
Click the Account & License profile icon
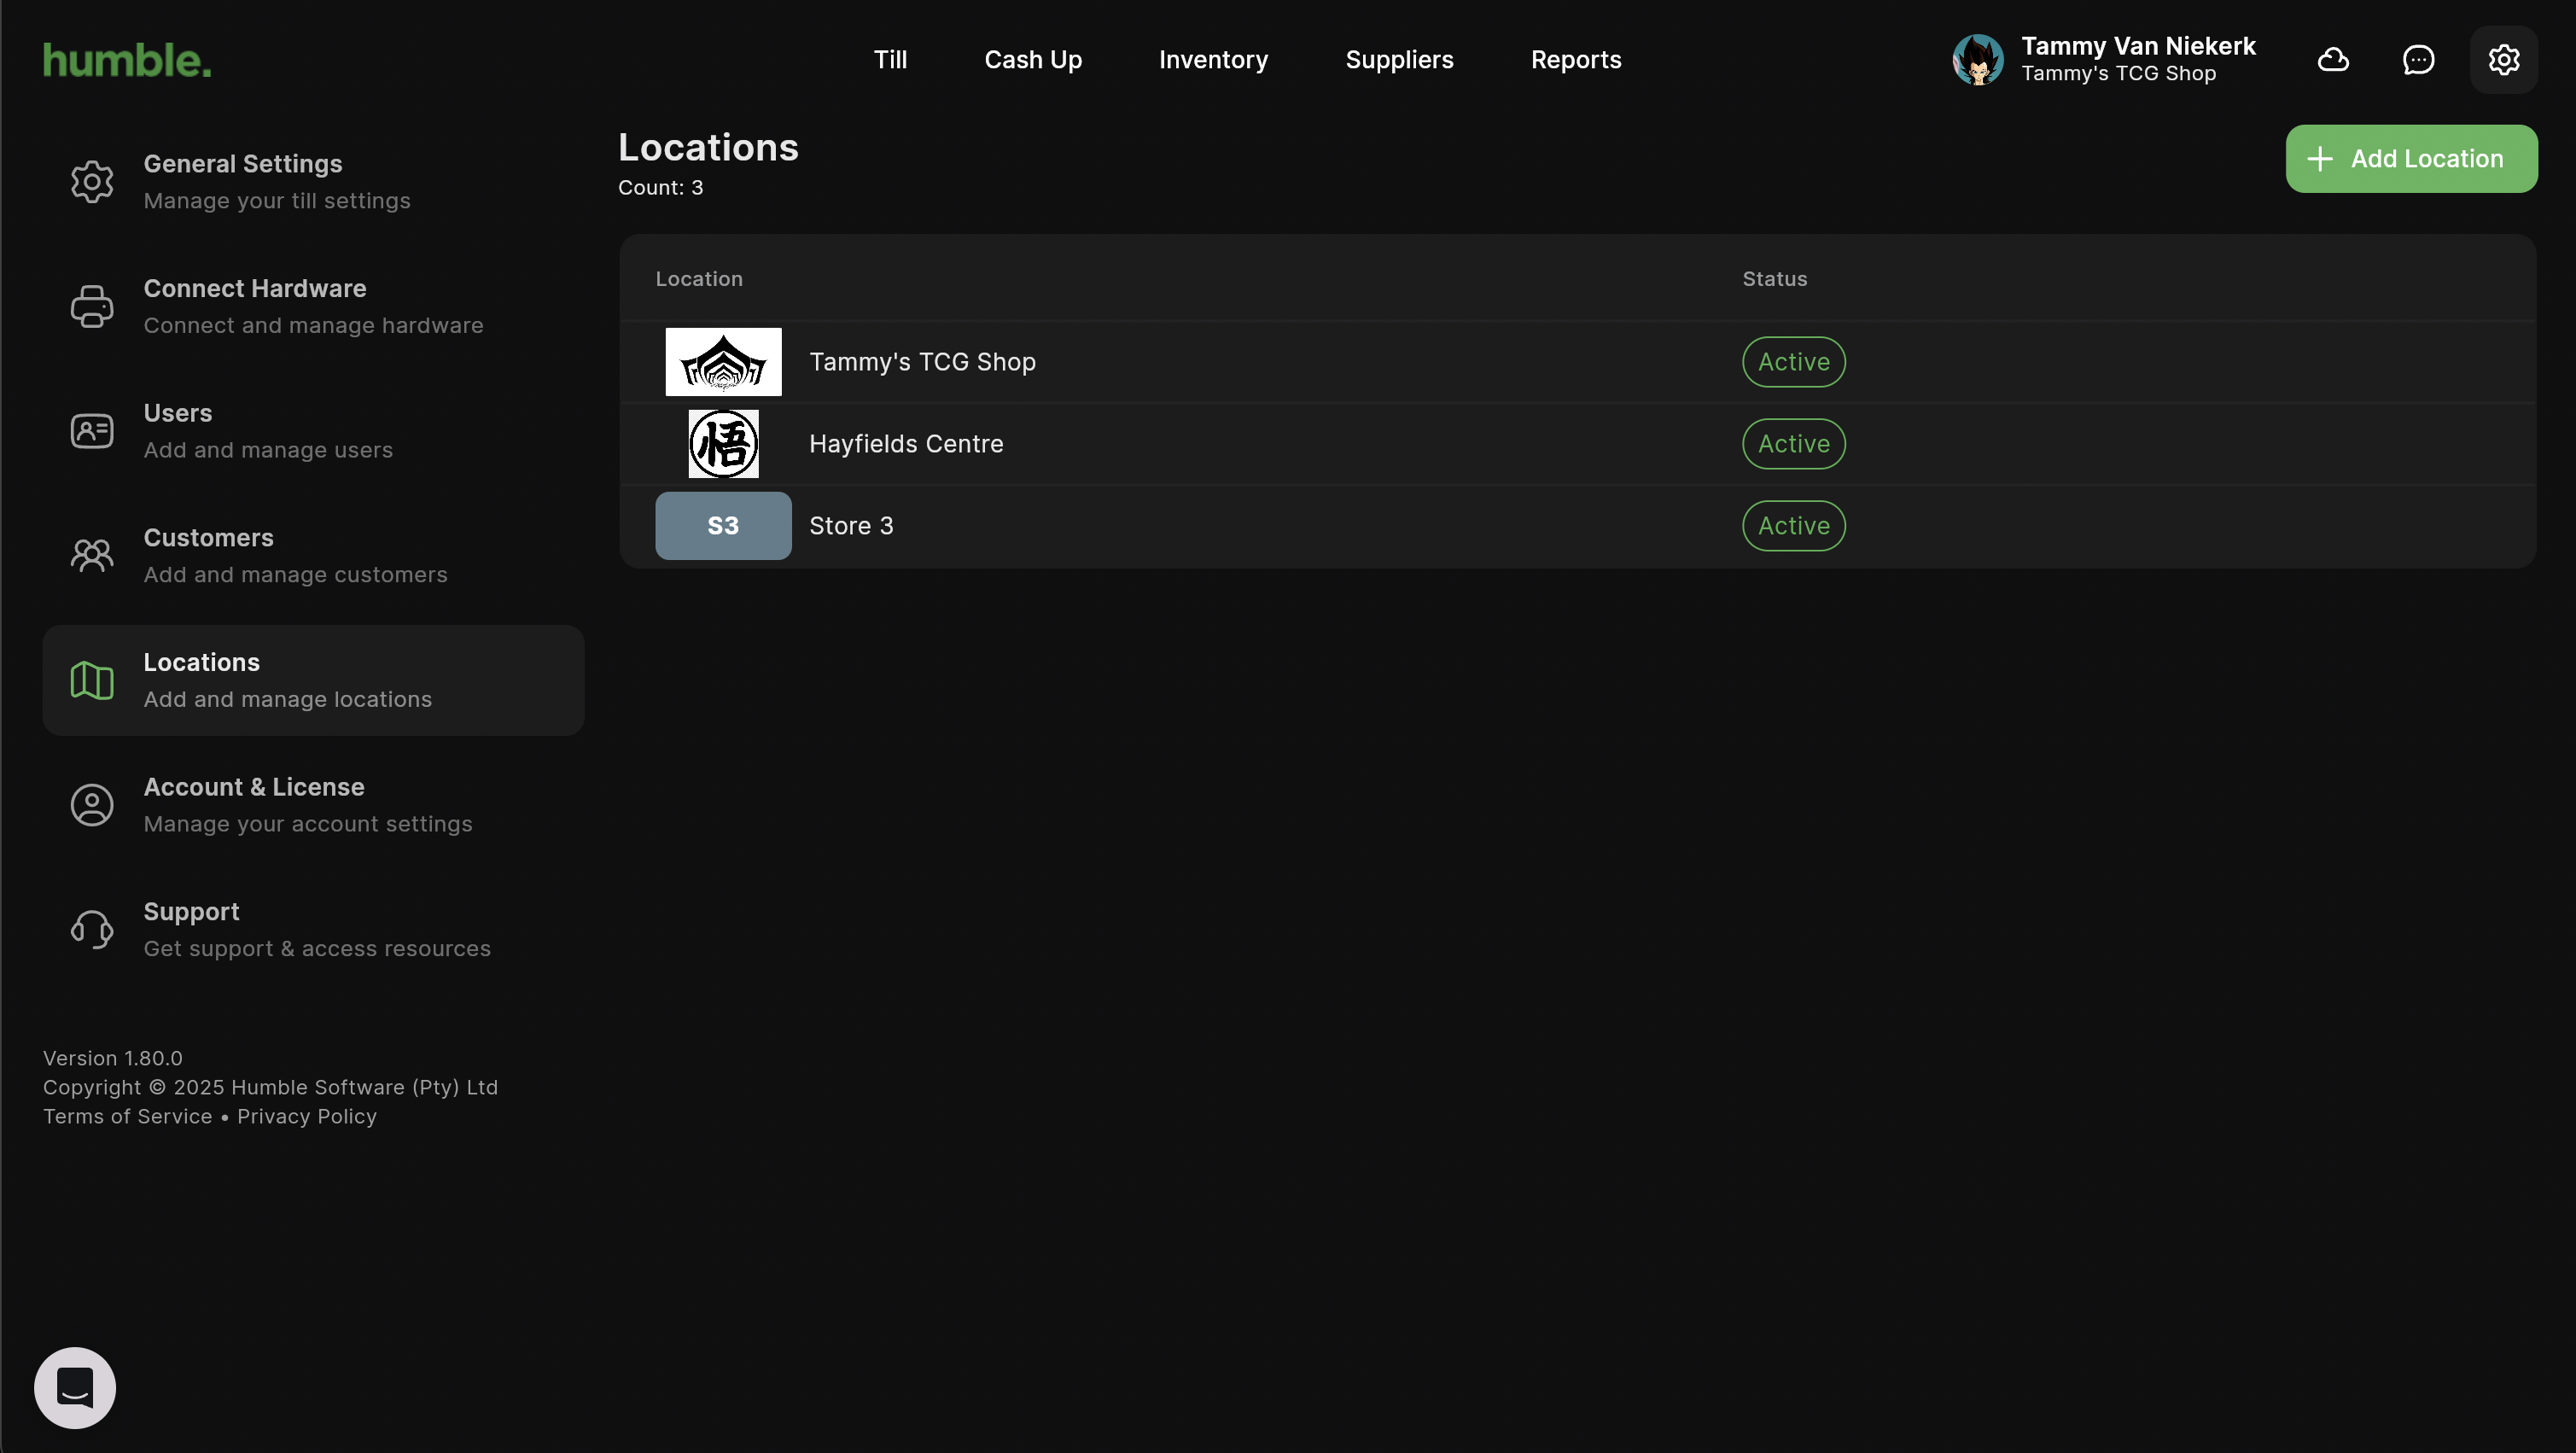tap(92, 805)
